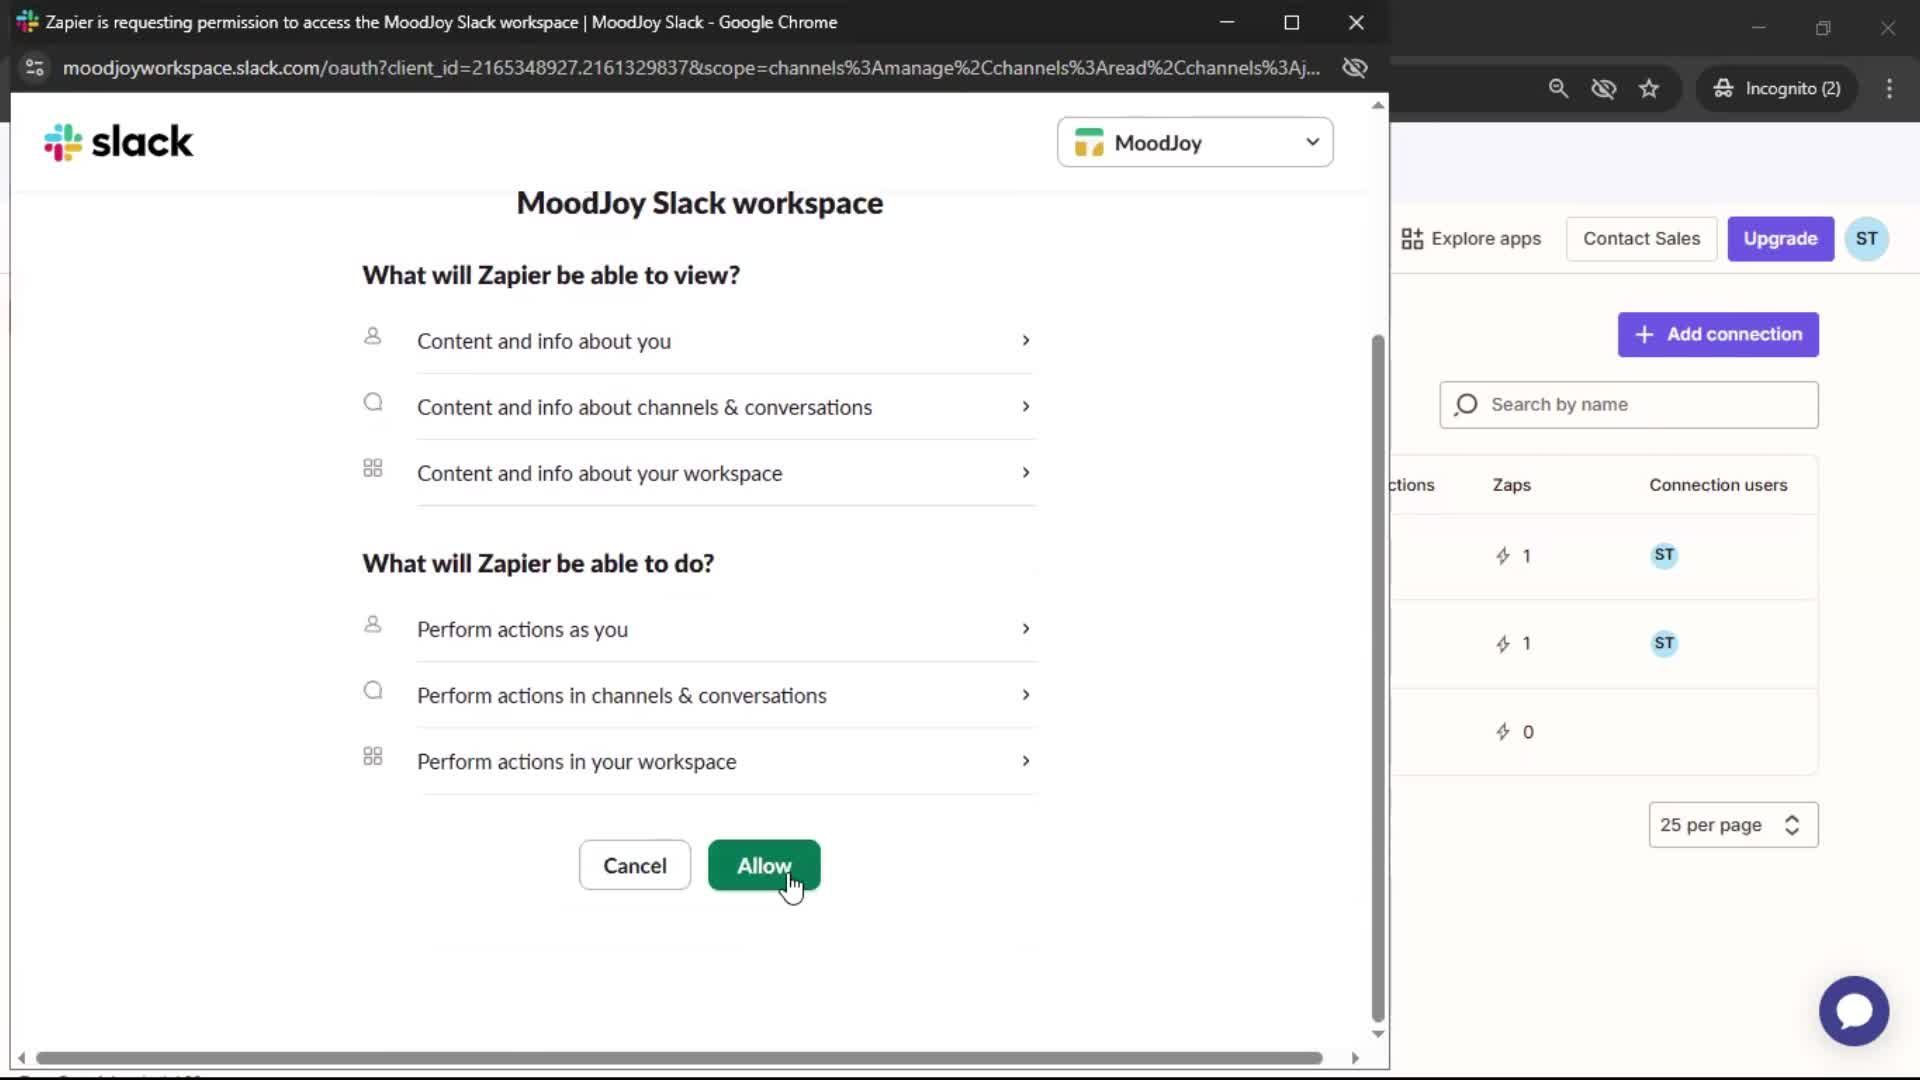Click Contact Sales in the Zapier window

pos(1641,239)
